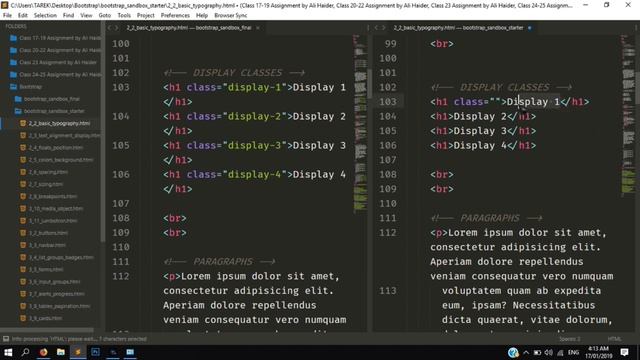This screenshot has width=640, height=360.
Task: Go to previous tab in left pane
Action: coord(109,28)
